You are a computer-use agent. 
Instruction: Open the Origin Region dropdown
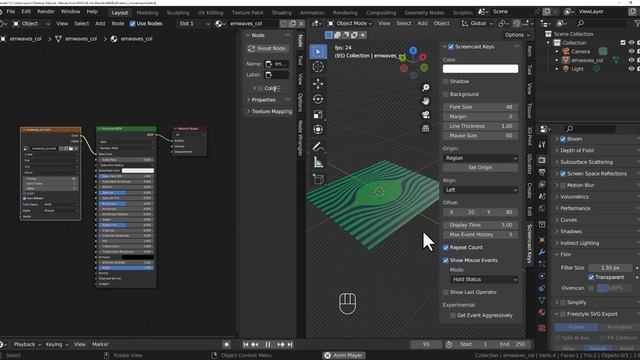480,158
